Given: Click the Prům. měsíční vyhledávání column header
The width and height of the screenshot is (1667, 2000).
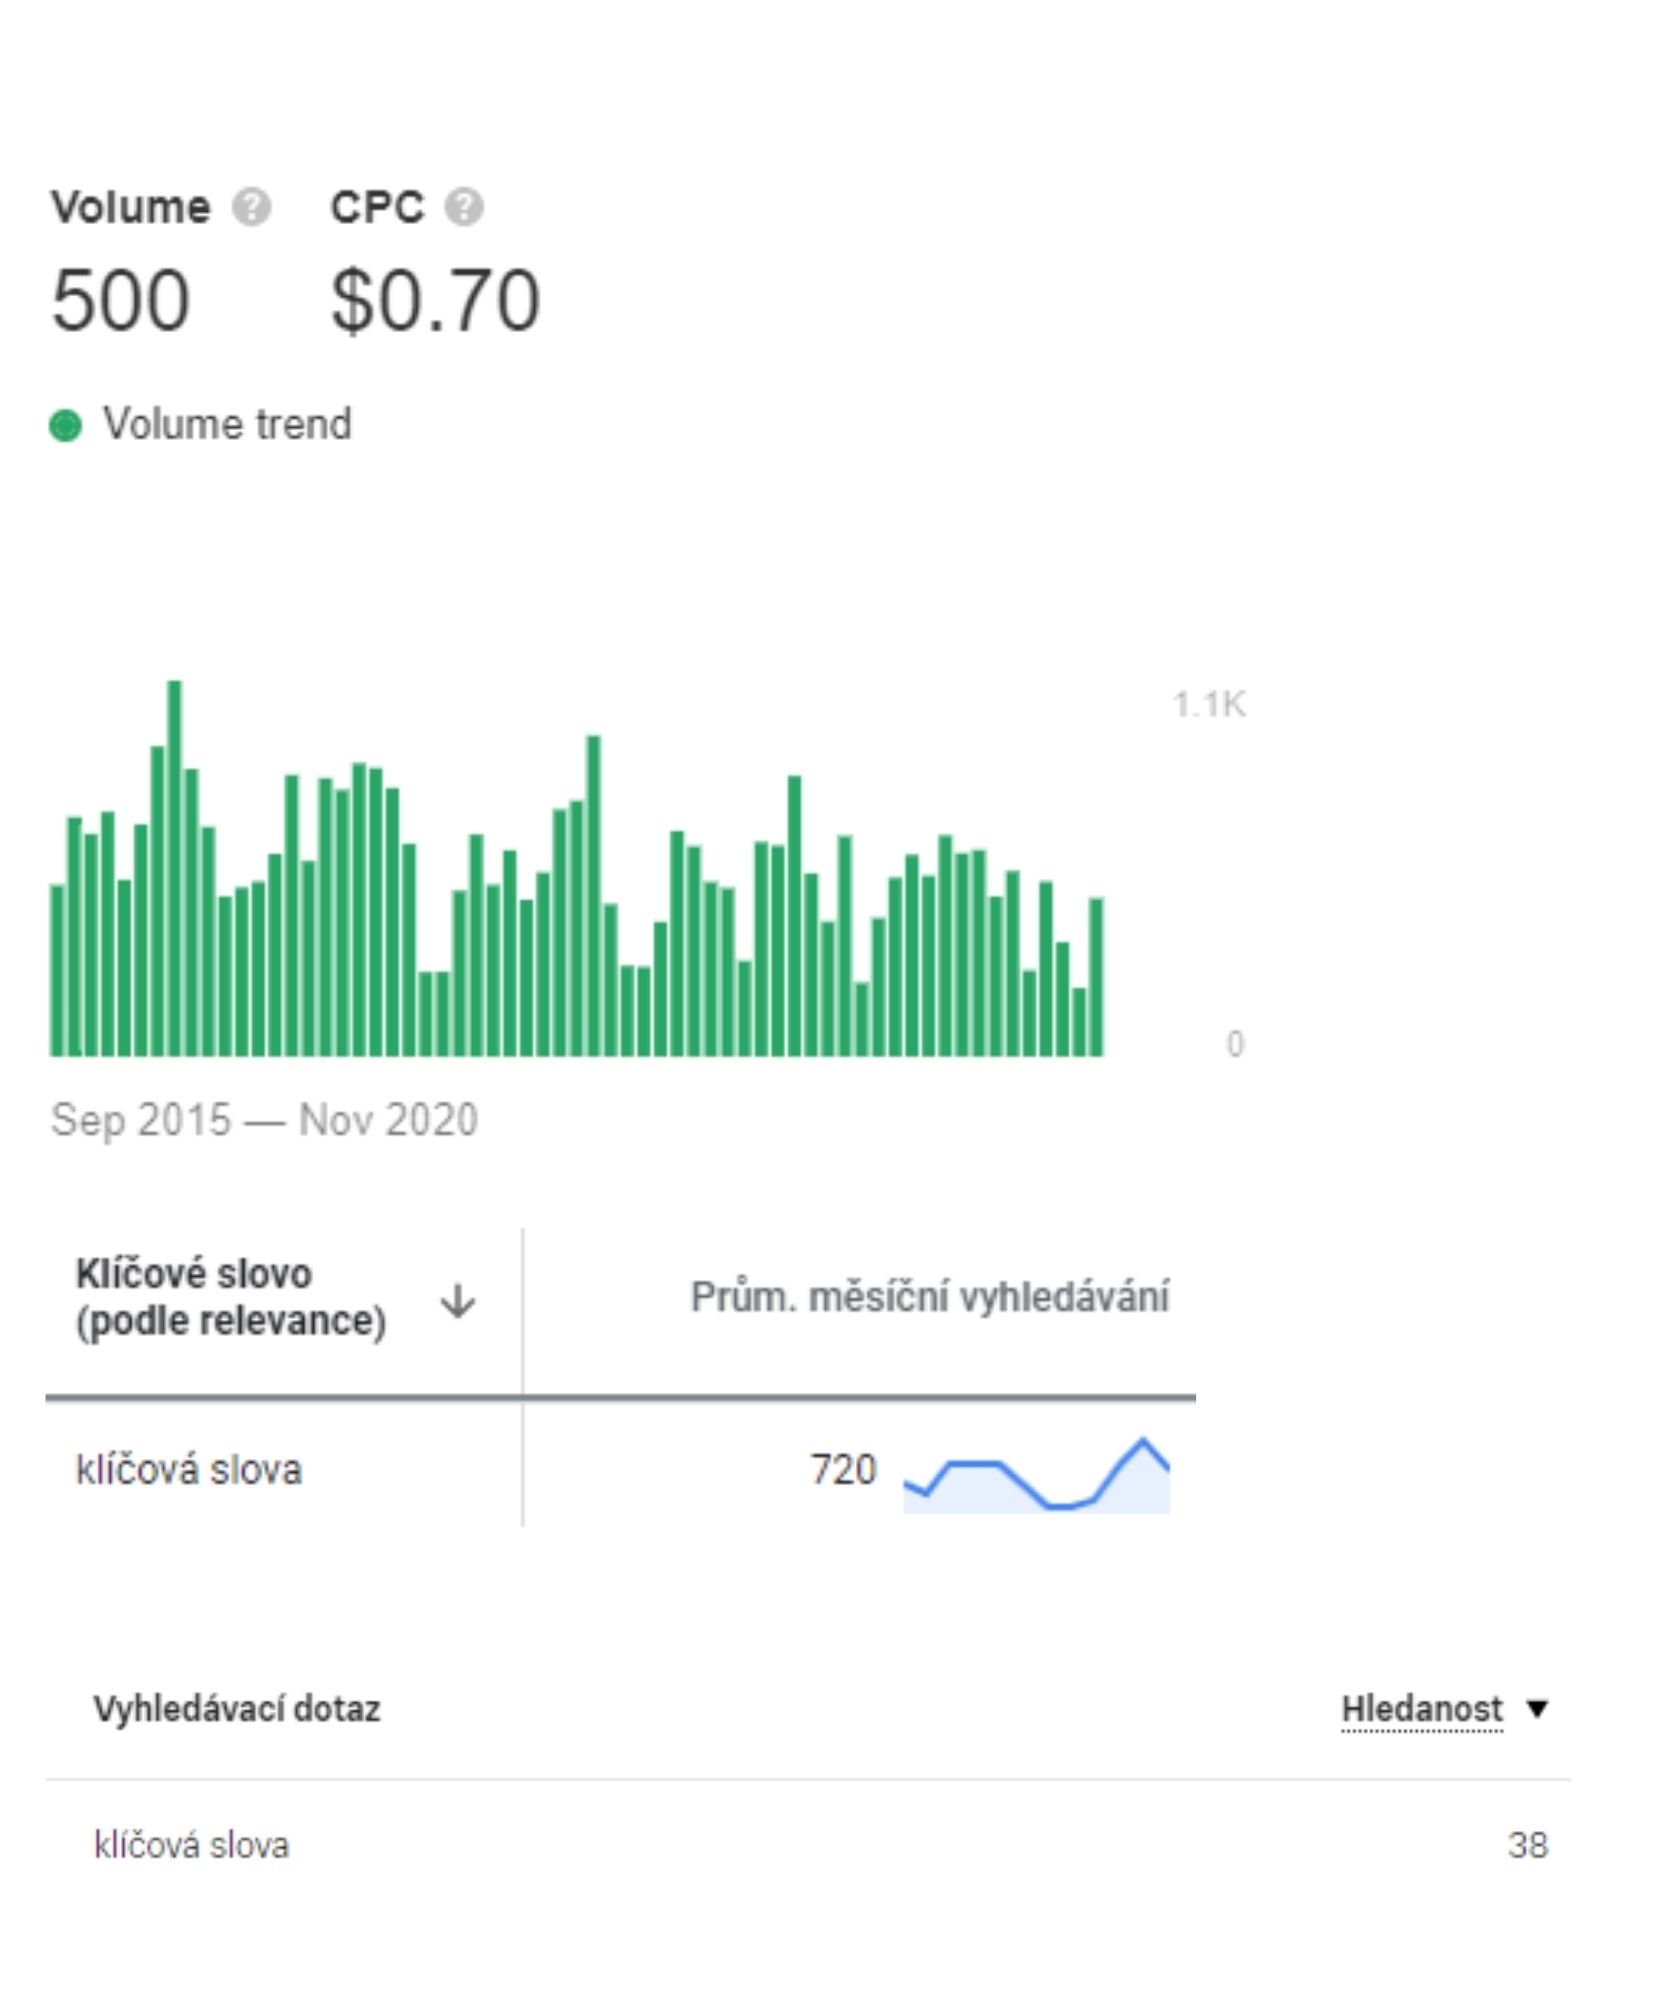Looking at the screenshot, I should (x=930, y=1297).
